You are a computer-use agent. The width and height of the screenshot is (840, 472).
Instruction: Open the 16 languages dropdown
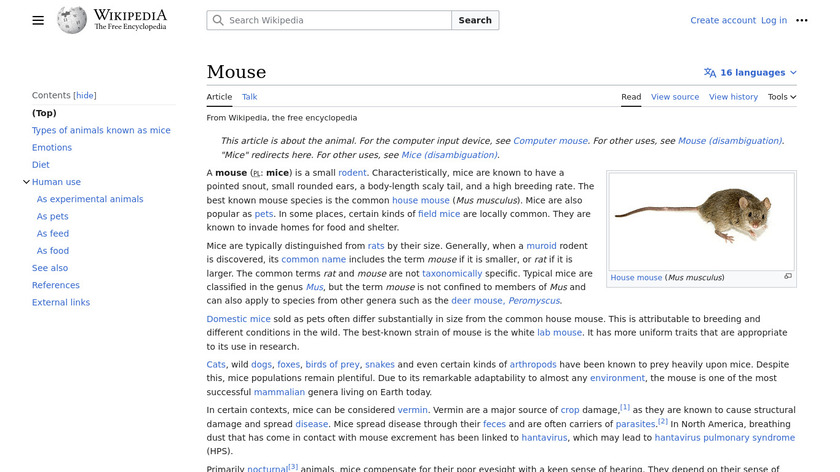750,73
